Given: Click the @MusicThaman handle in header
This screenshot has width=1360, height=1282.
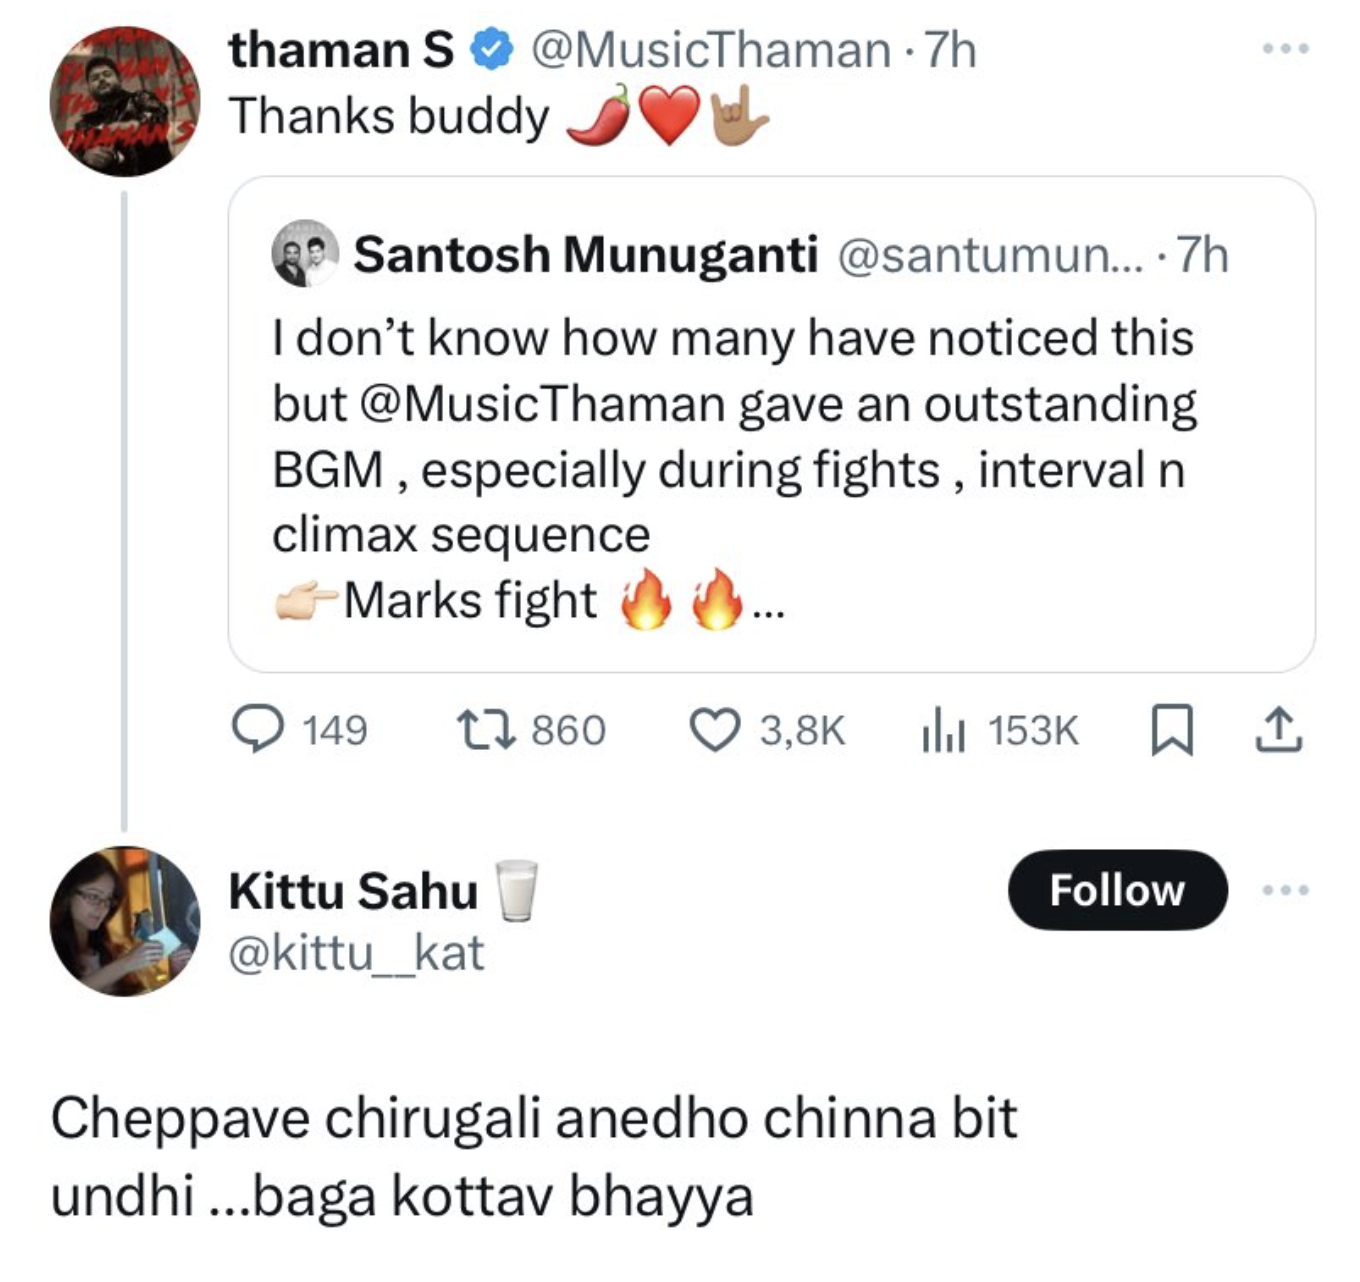Looking at the screenshot, I should pyautogui.click(x=711, y=50).
